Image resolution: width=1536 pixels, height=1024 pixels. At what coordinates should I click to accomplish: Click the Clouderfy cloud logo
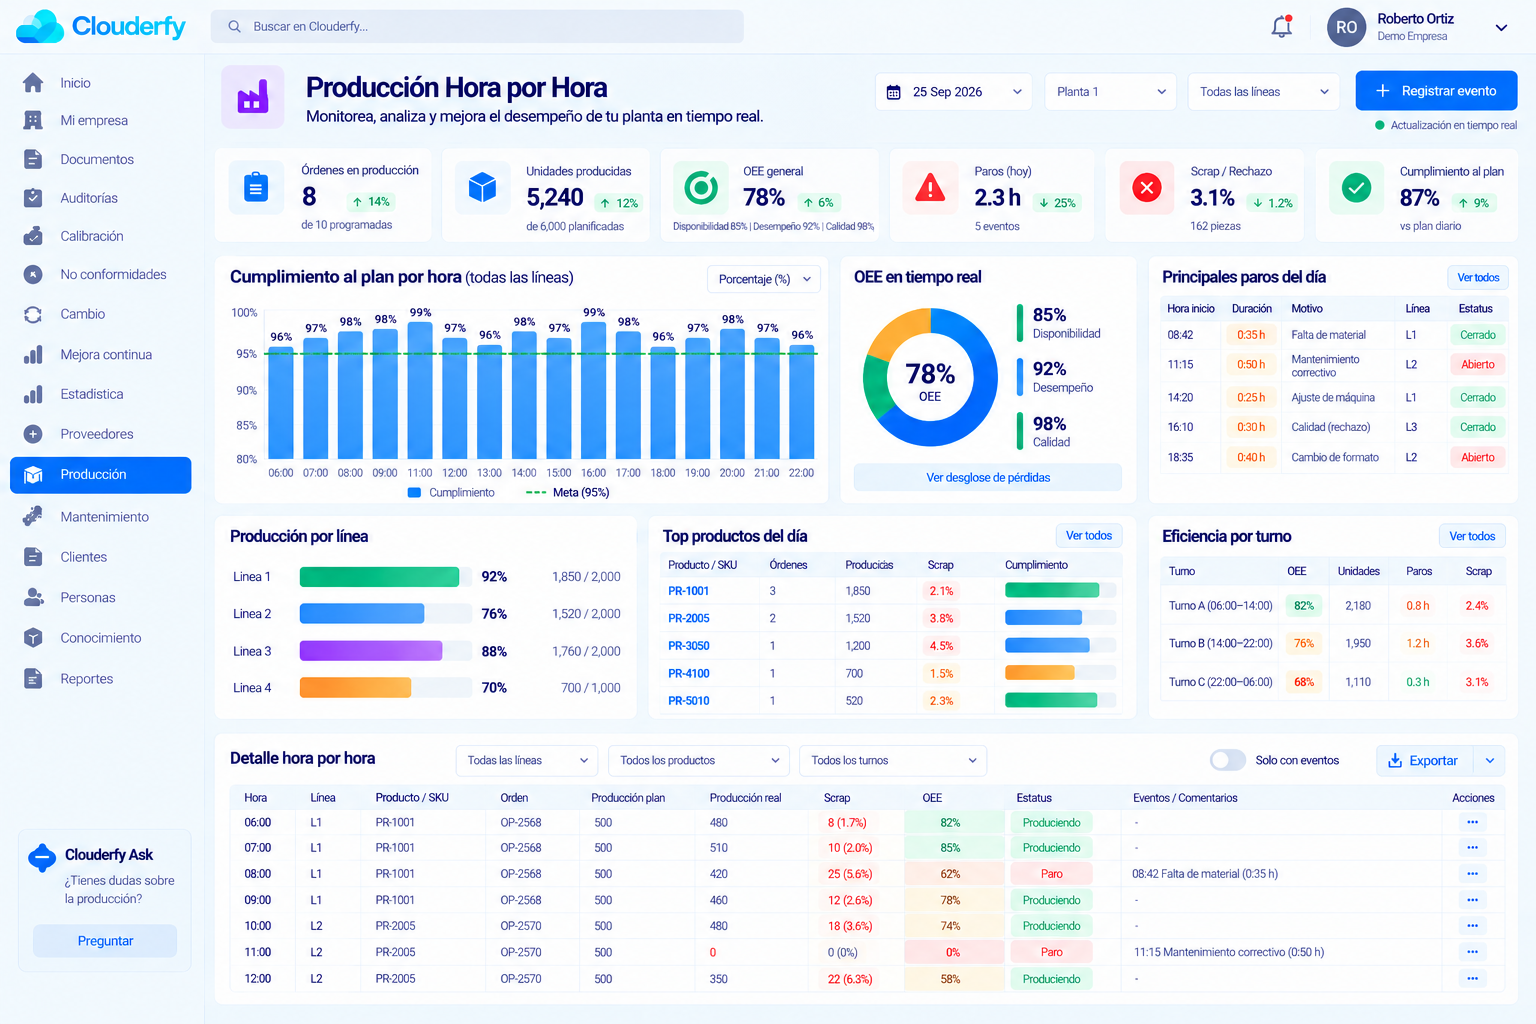[x=40, y=27]
